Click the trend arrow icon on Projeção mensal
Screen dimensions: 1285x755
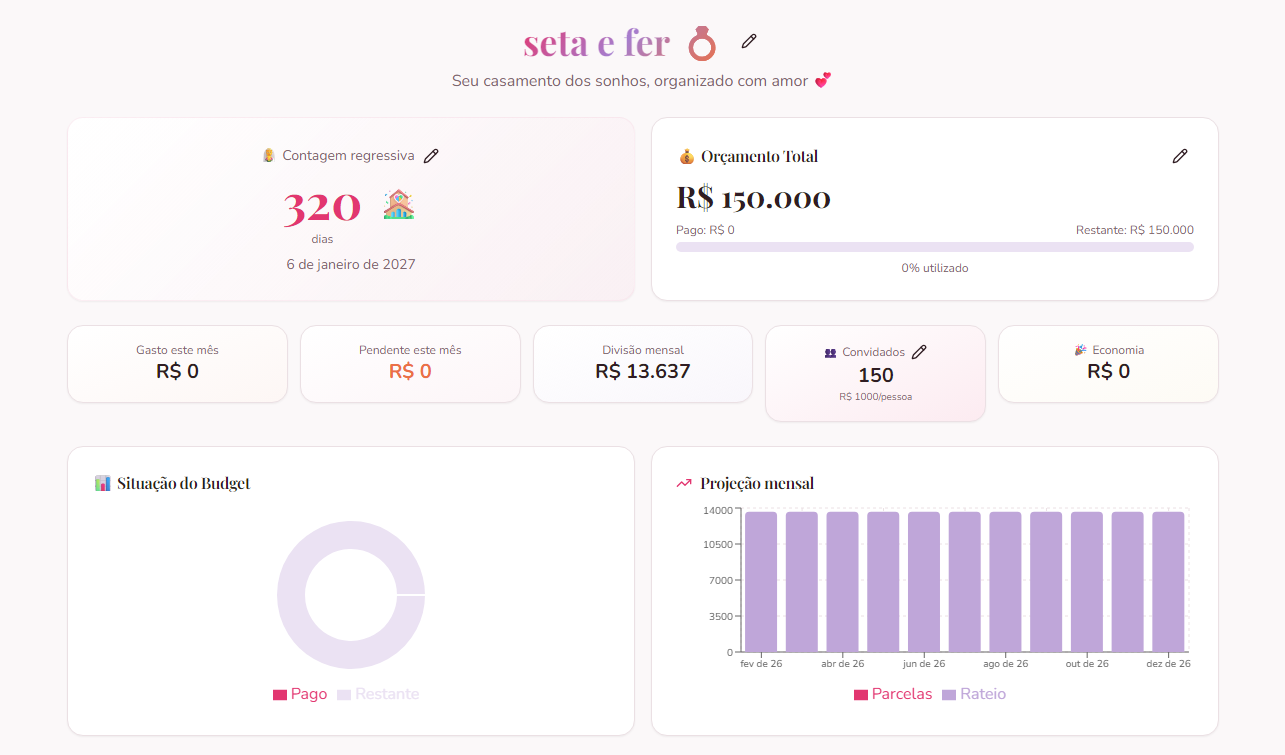684,482
